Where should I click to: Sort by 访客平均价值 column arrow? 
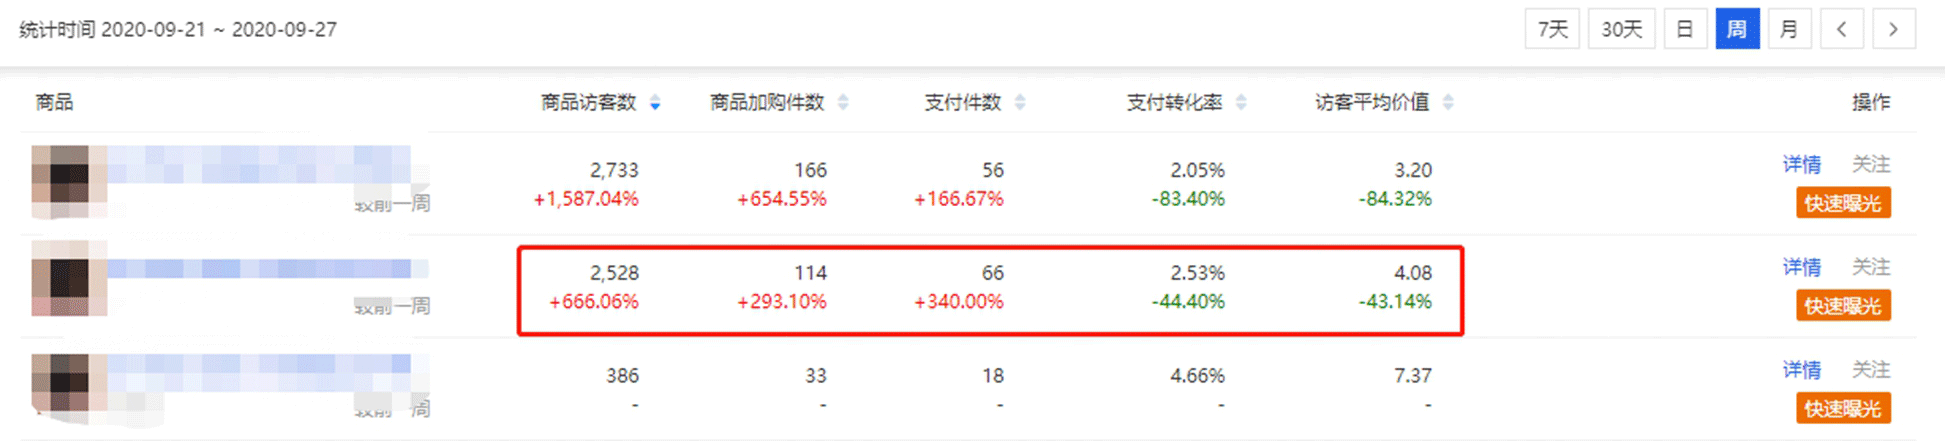click(x=1448, y=103)
